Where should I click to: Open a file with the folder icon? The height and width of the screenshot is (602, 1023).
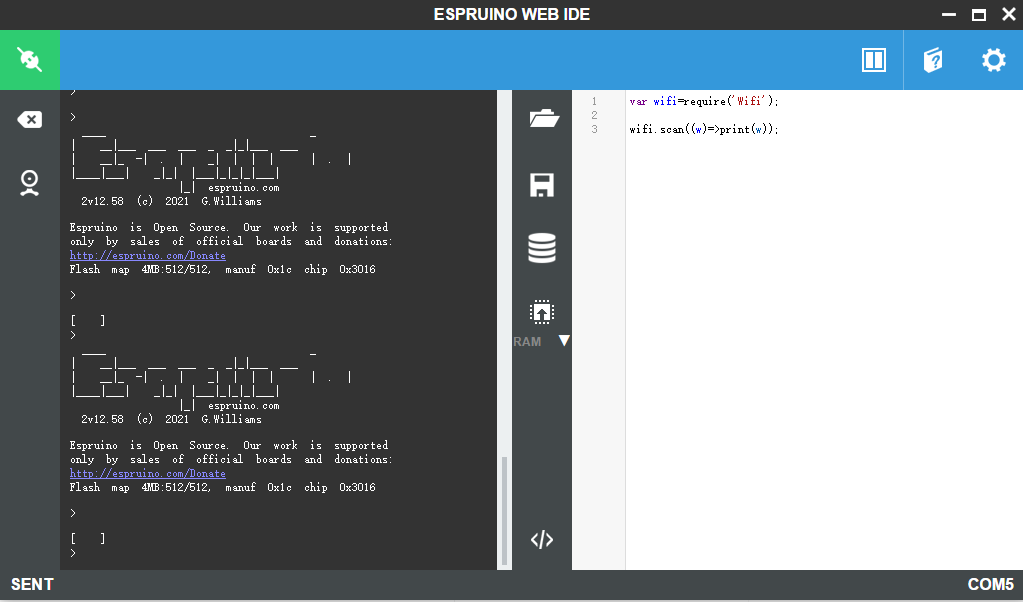543,118
